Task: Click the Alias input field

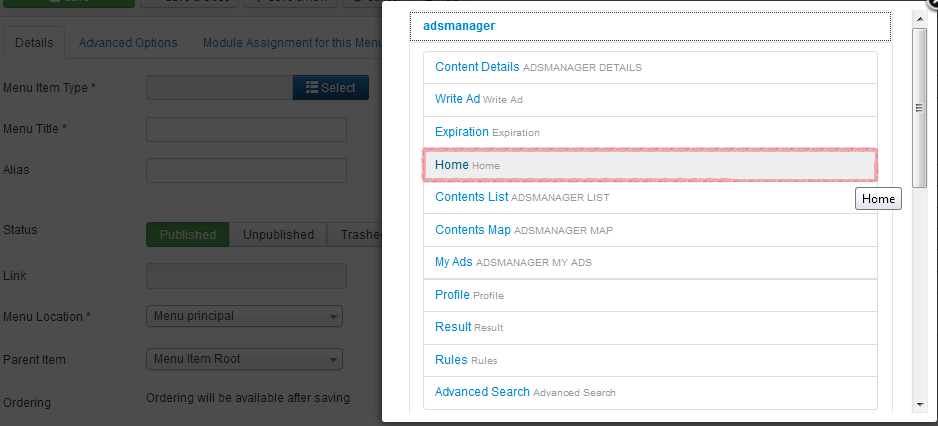Action: pyautogui.click(x=246, y=171)
